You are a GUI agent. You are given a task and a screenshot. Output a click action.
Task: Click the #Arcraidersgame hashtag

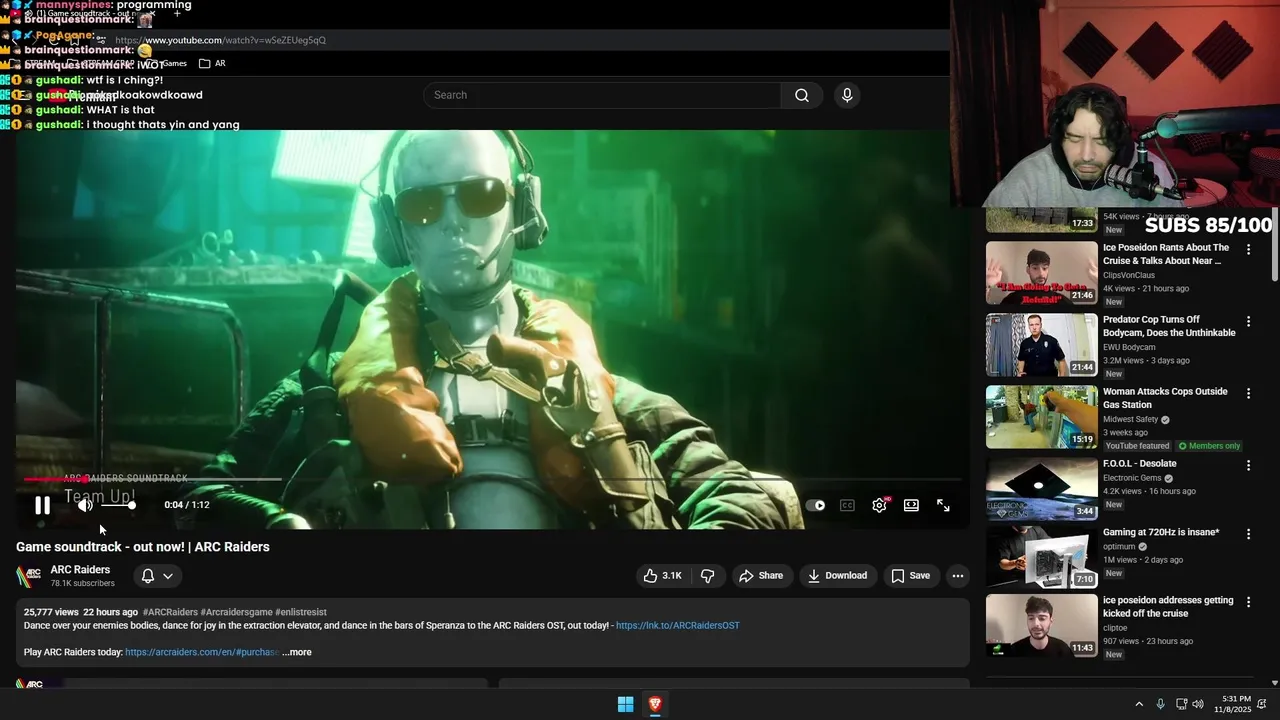(x=236, y=612)
